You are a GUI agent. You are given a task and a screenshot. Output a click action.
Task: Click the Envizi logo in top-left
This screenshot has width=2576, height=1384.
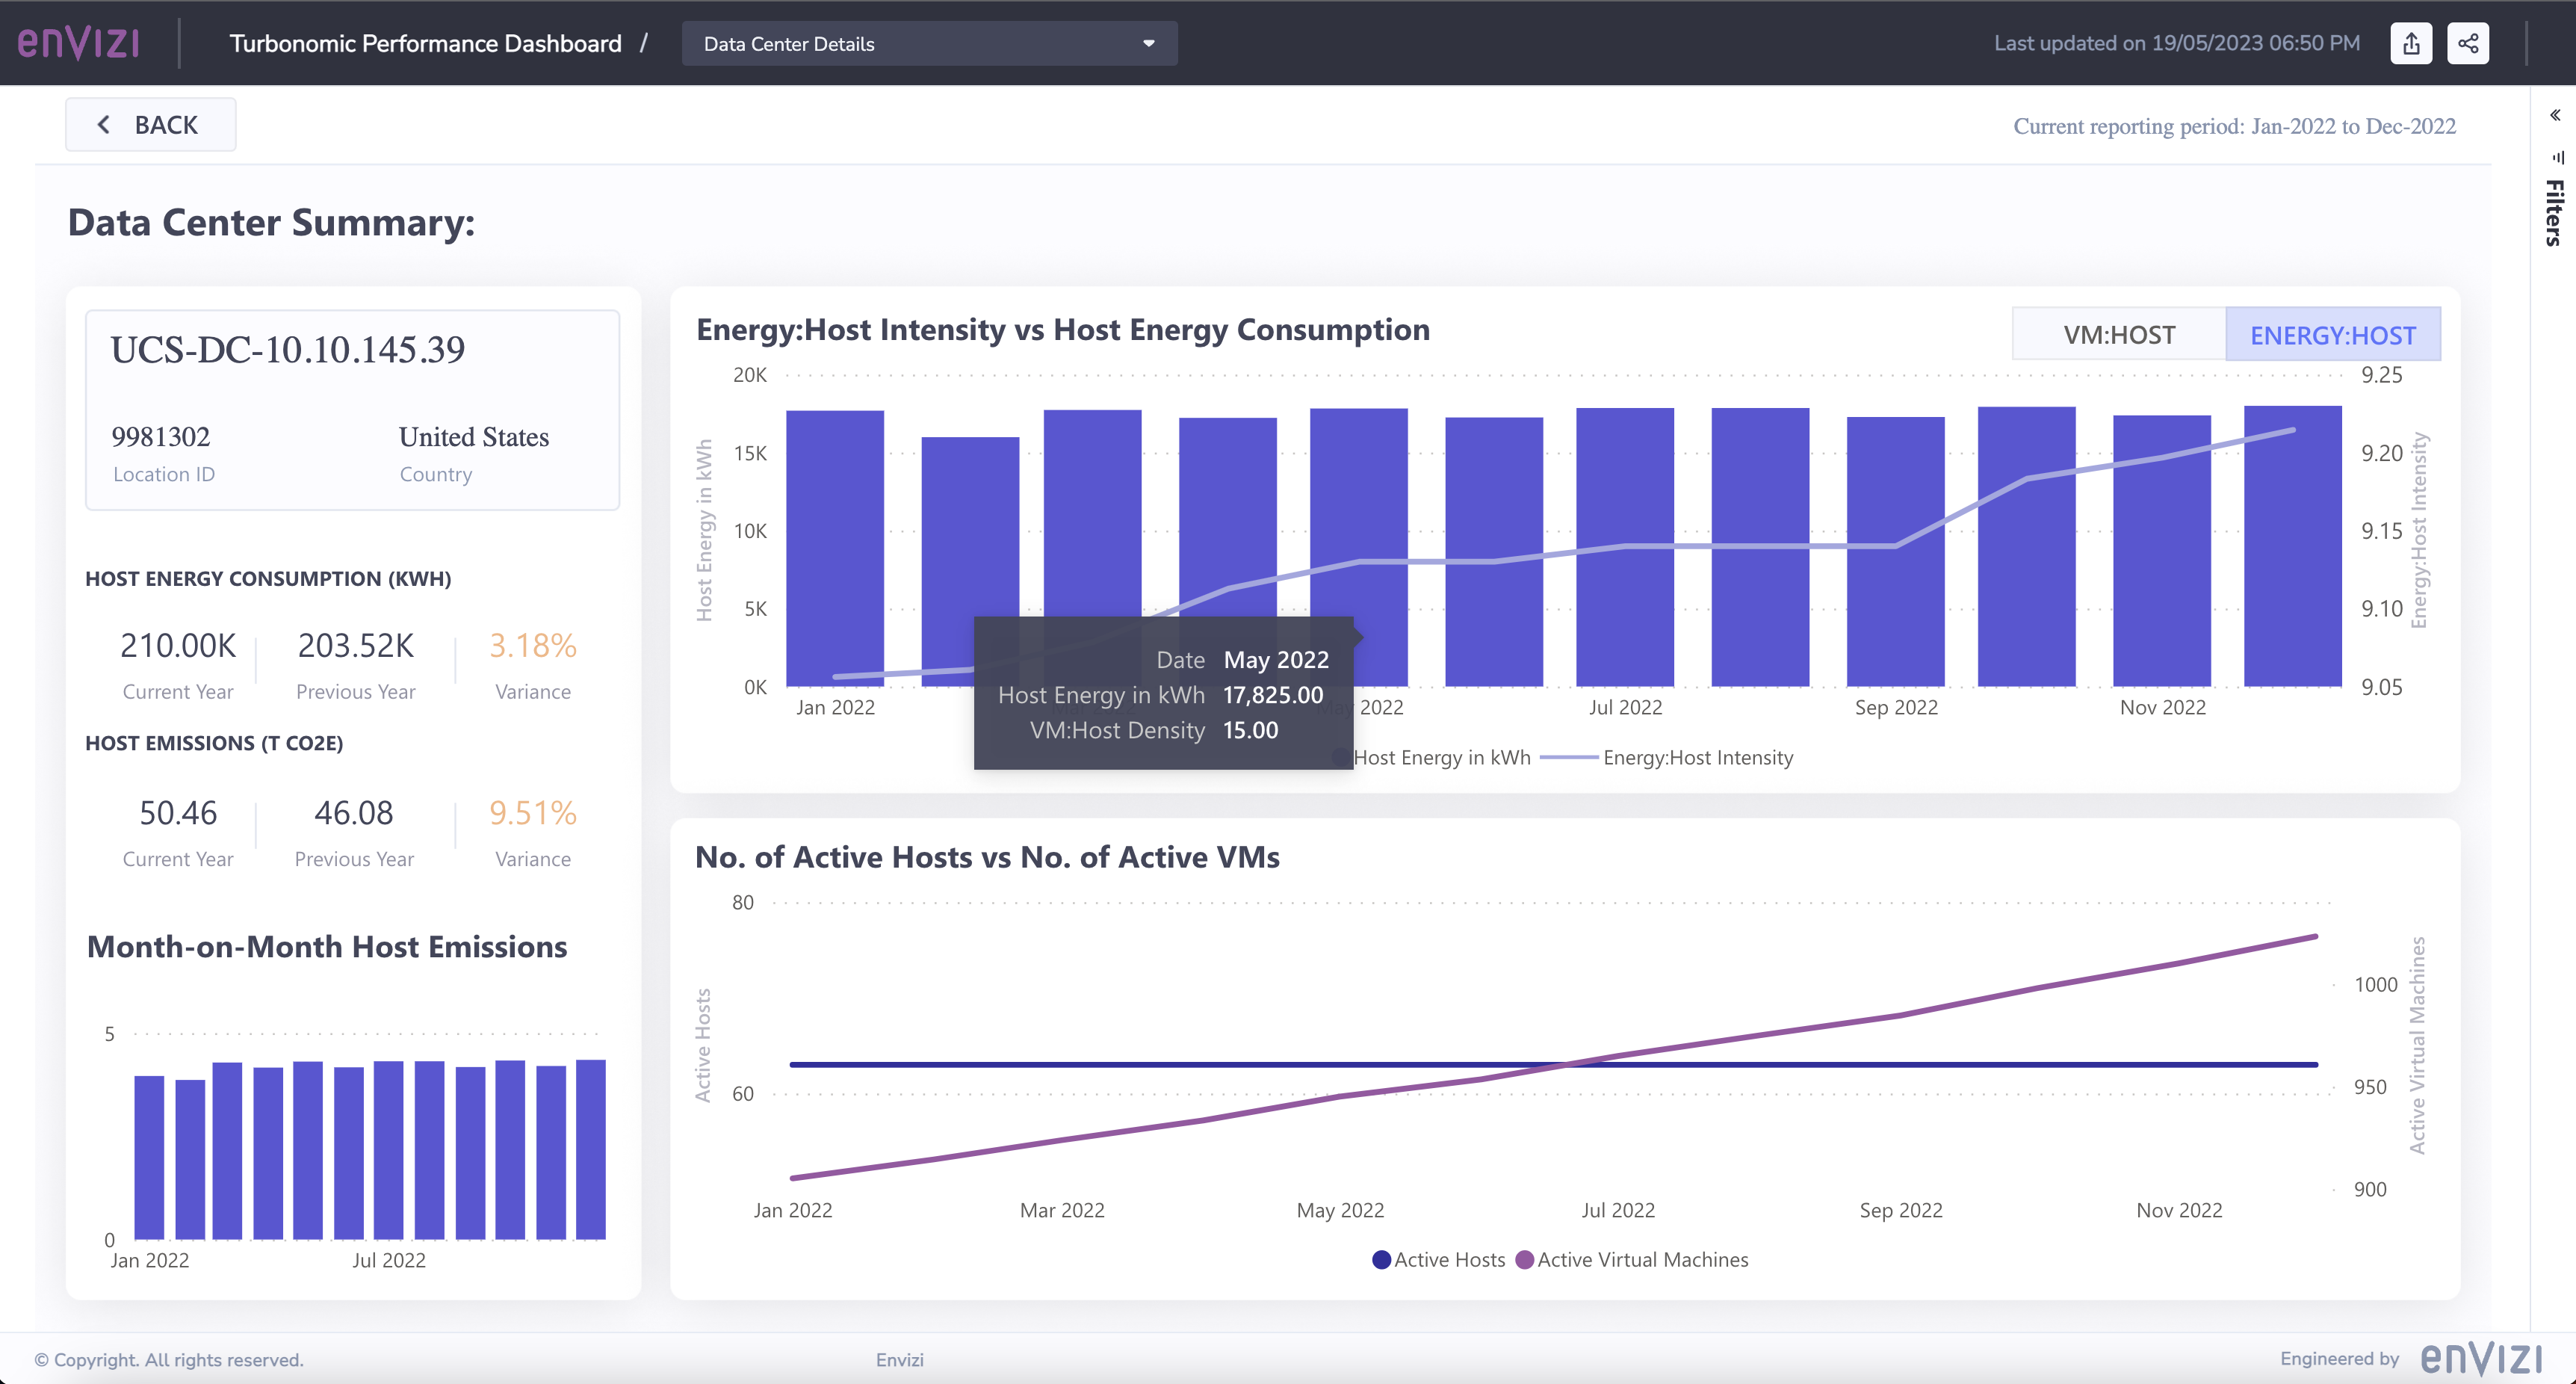point(78,43)
